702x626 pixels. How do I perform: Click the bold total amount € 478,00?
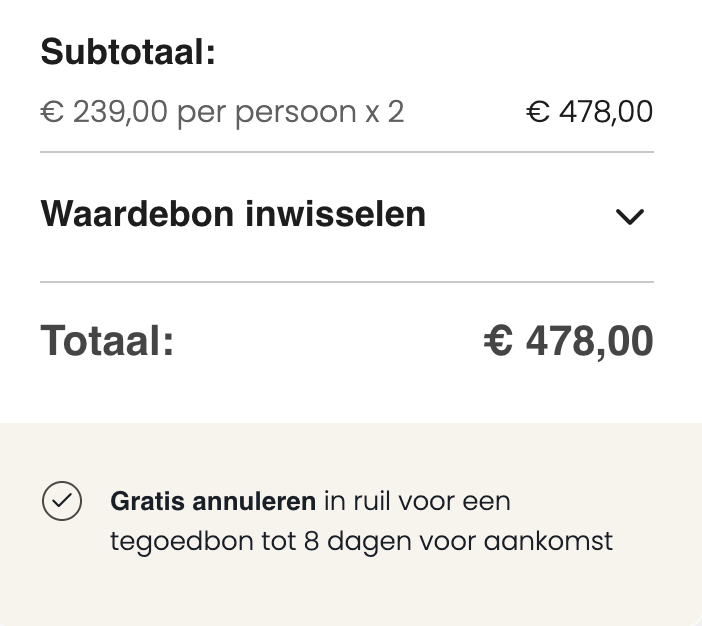click(x=568, y=342)
